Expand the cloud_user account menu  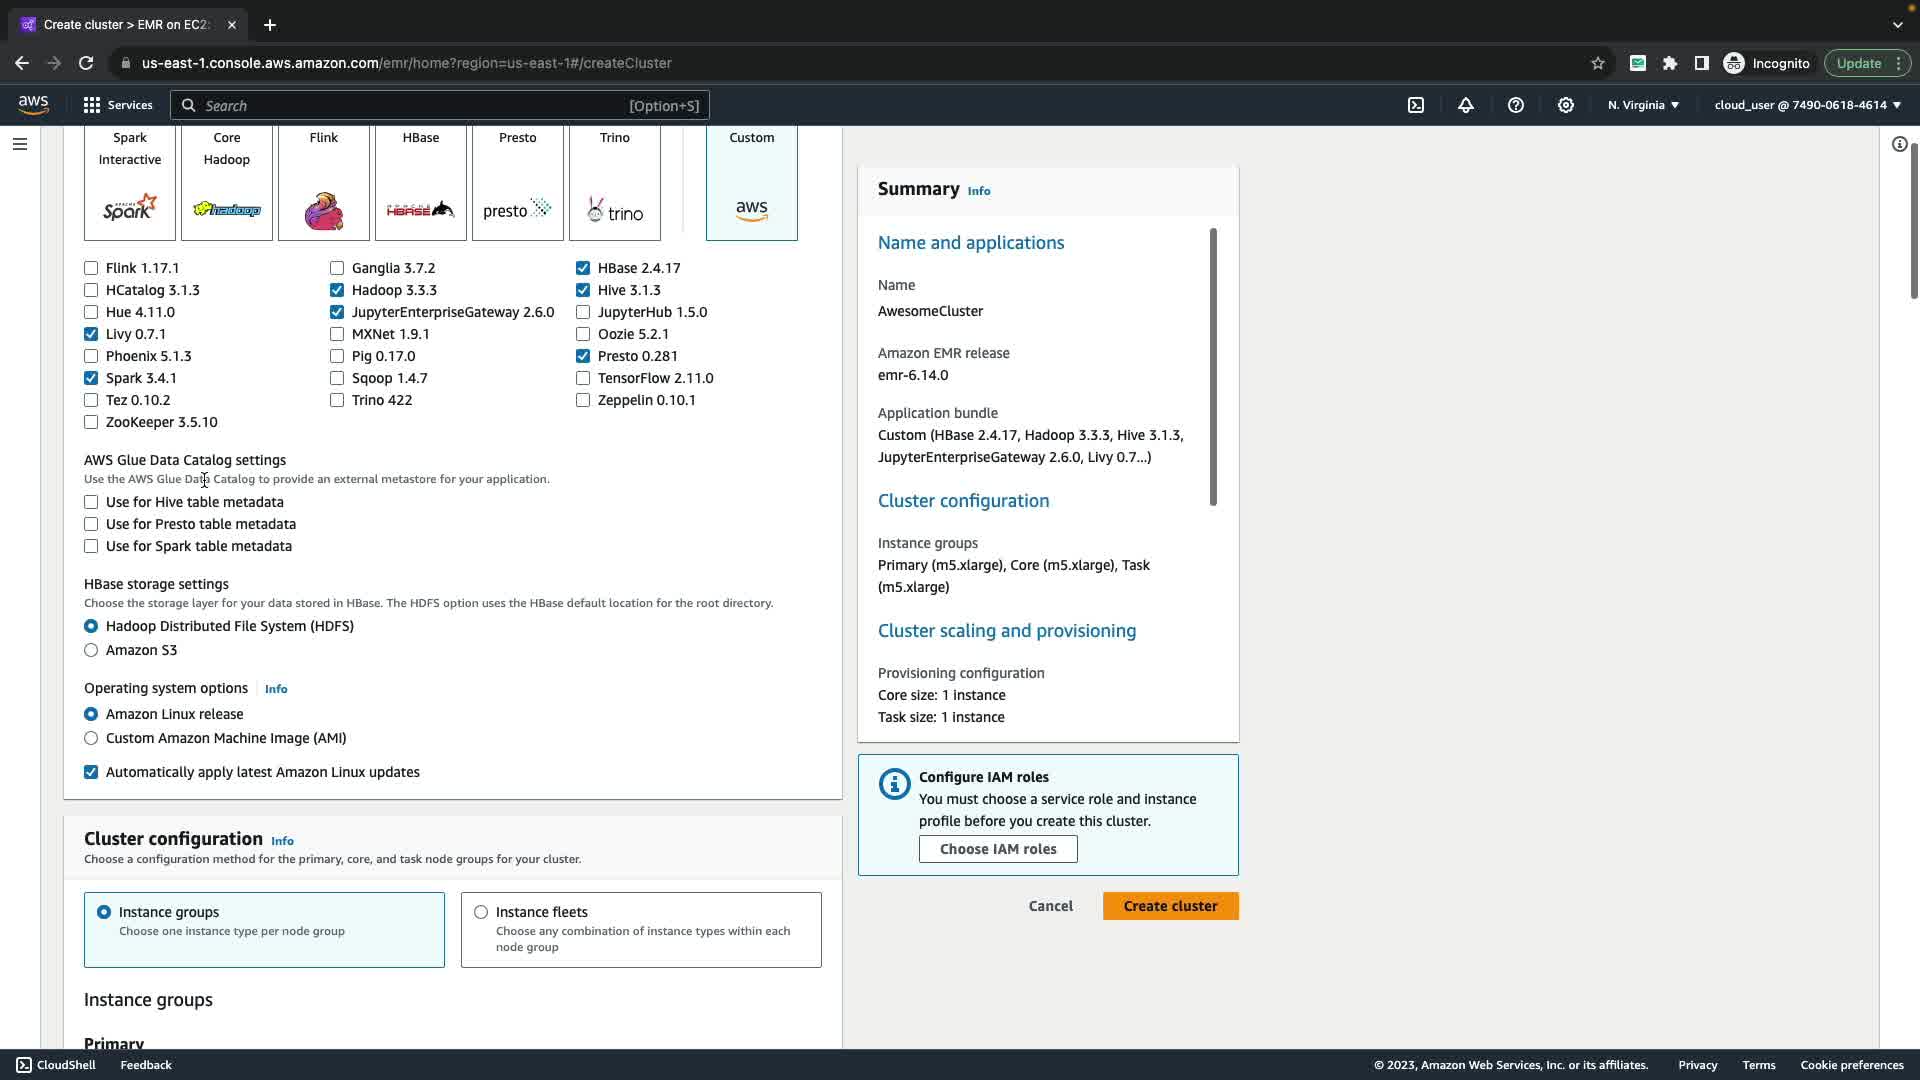pos(1807,105)
